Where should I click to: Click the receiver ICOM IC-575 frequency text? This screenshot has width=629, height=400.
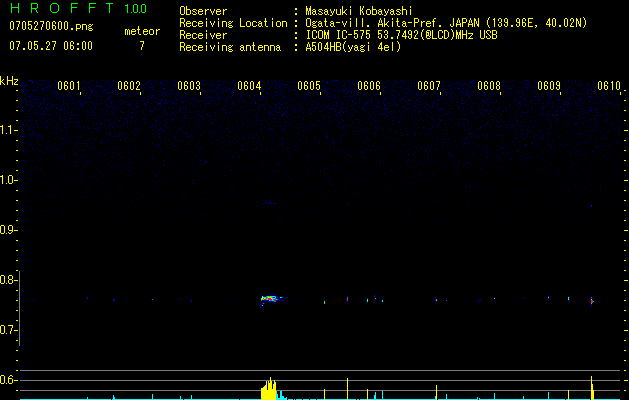401,35
